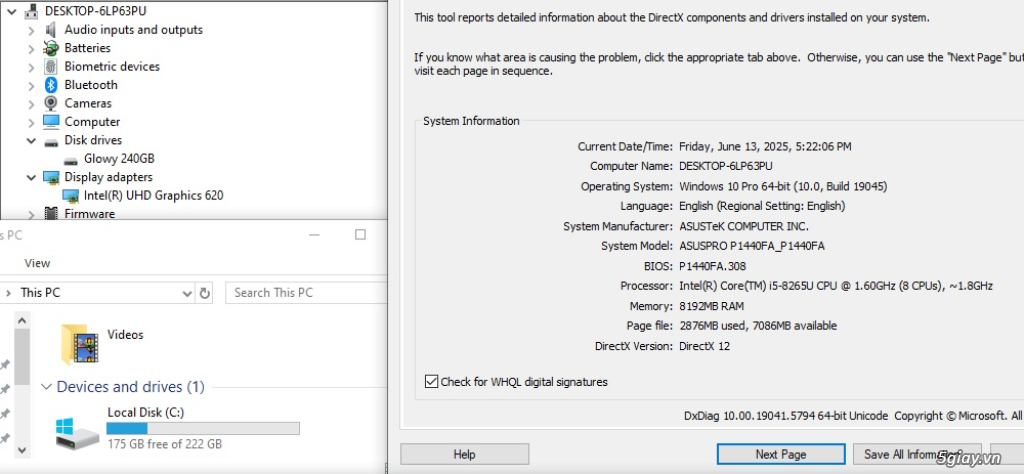Expand the Firmware node
This screenshot has width=1024, height=474.
[x=31, y=214]
